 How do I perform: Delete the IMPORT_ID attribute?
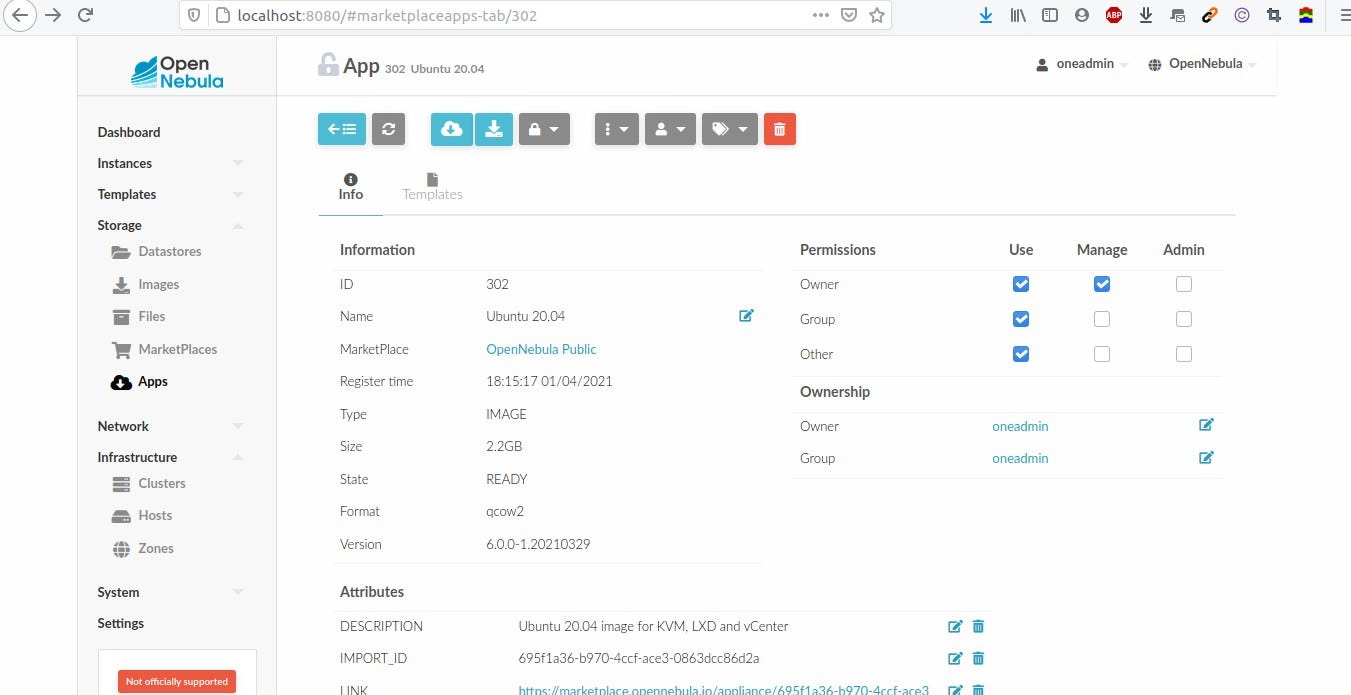[978, 658]
